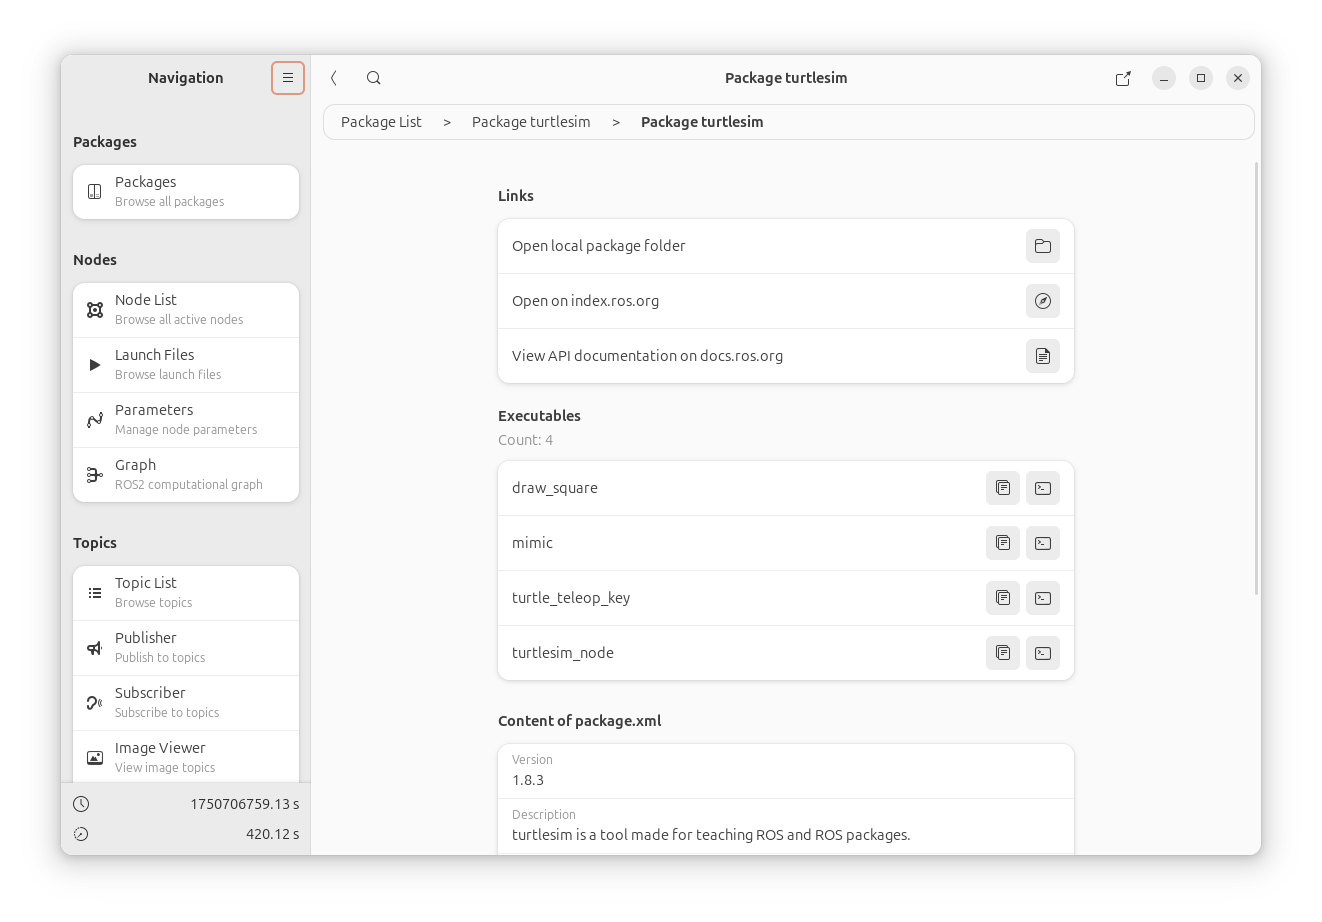Copy mimic run command
This screenshot has height=922, width=1322.
click(1003, 543)
